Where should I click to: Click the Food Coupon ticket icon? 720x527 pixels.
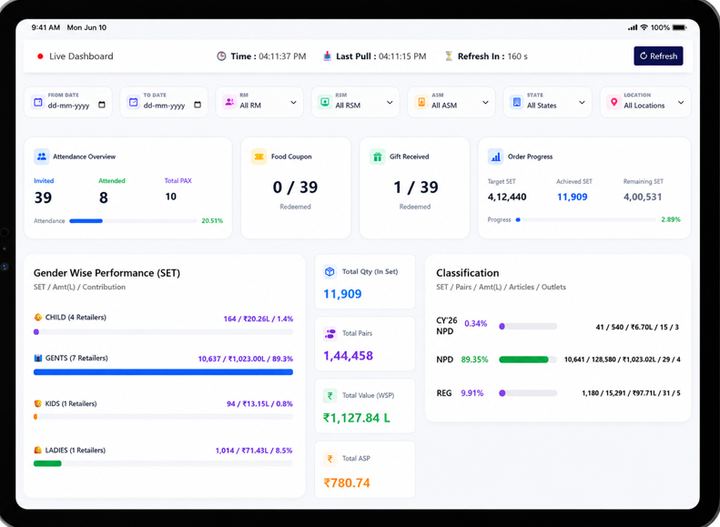tap(259, 157)
